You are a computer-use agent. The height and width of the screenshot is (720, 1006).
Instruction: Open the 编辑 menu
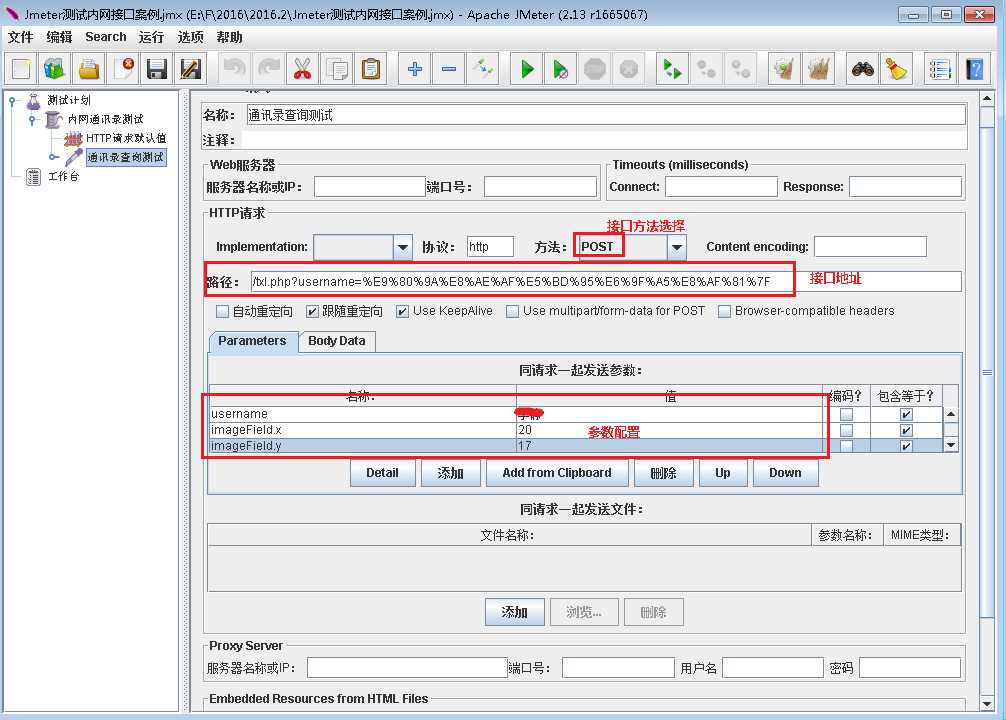point(59,37)
